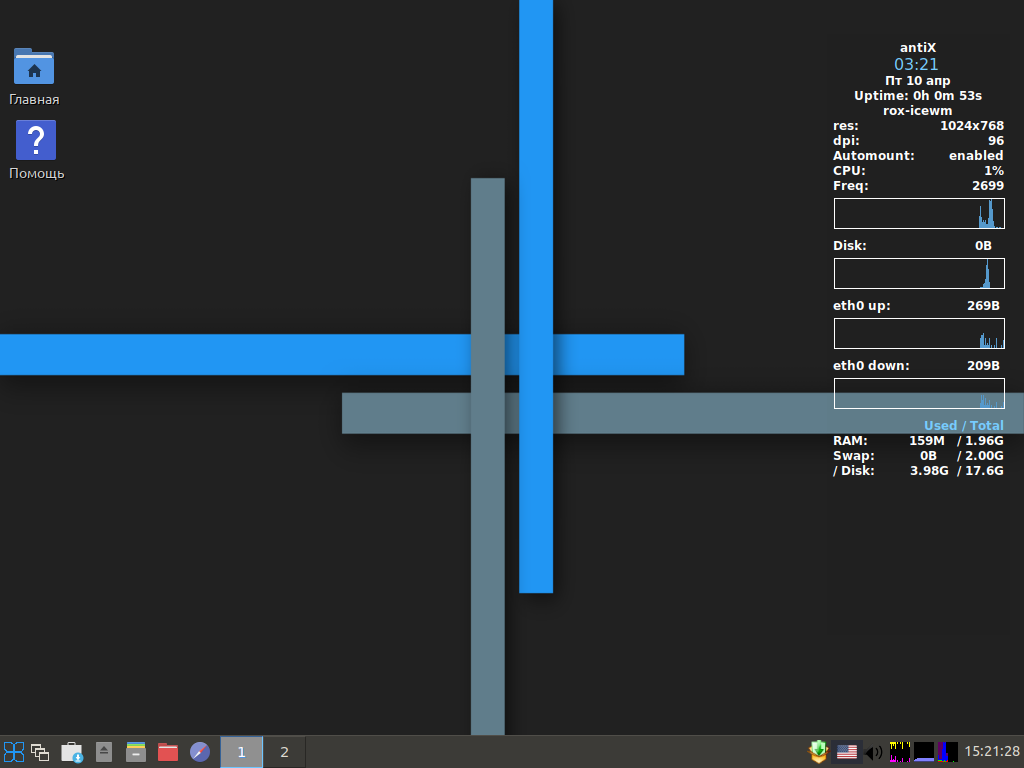Launch the compass web browser icon
1024x768 pixels.
[x=200, y=752]
